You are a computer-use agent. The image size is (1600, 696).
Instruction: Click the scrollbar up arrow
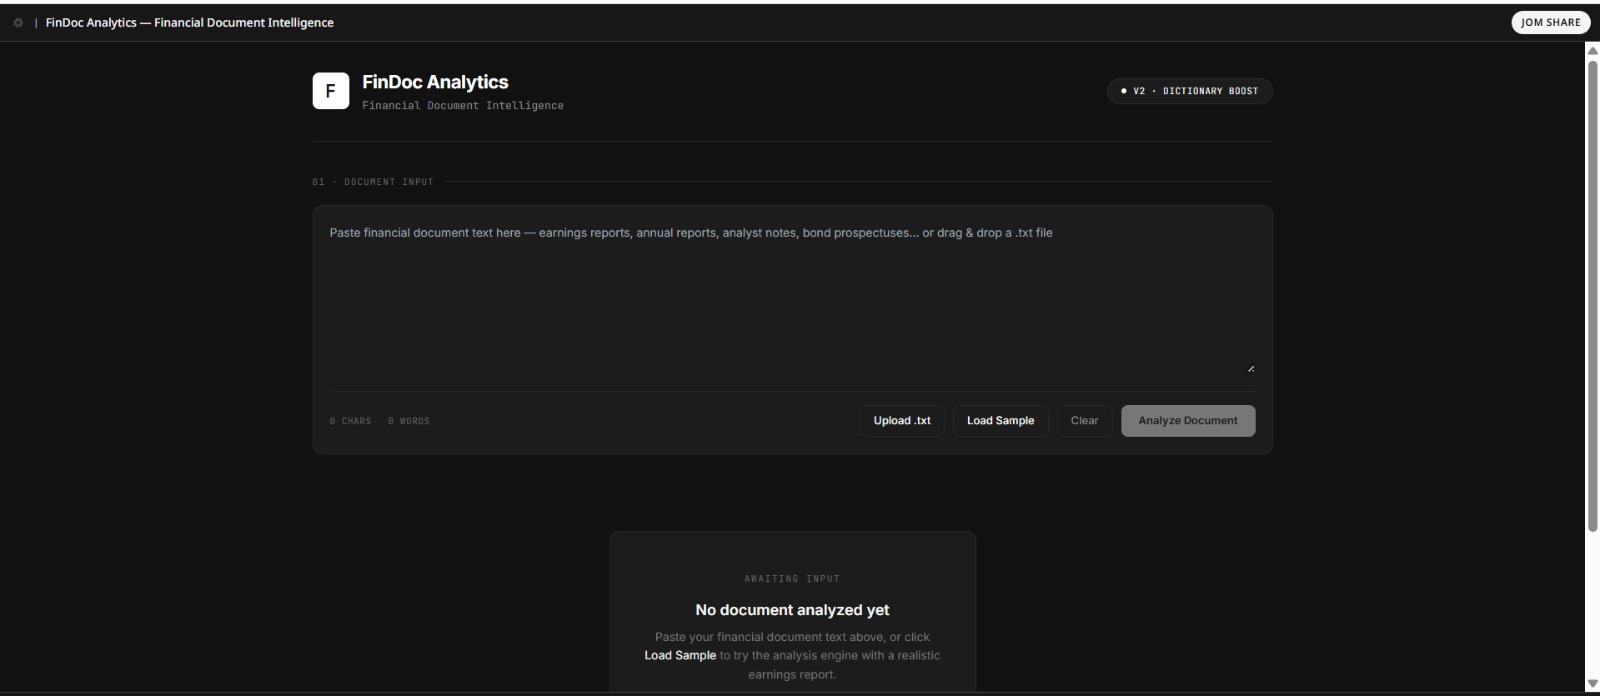(1592, 50)
